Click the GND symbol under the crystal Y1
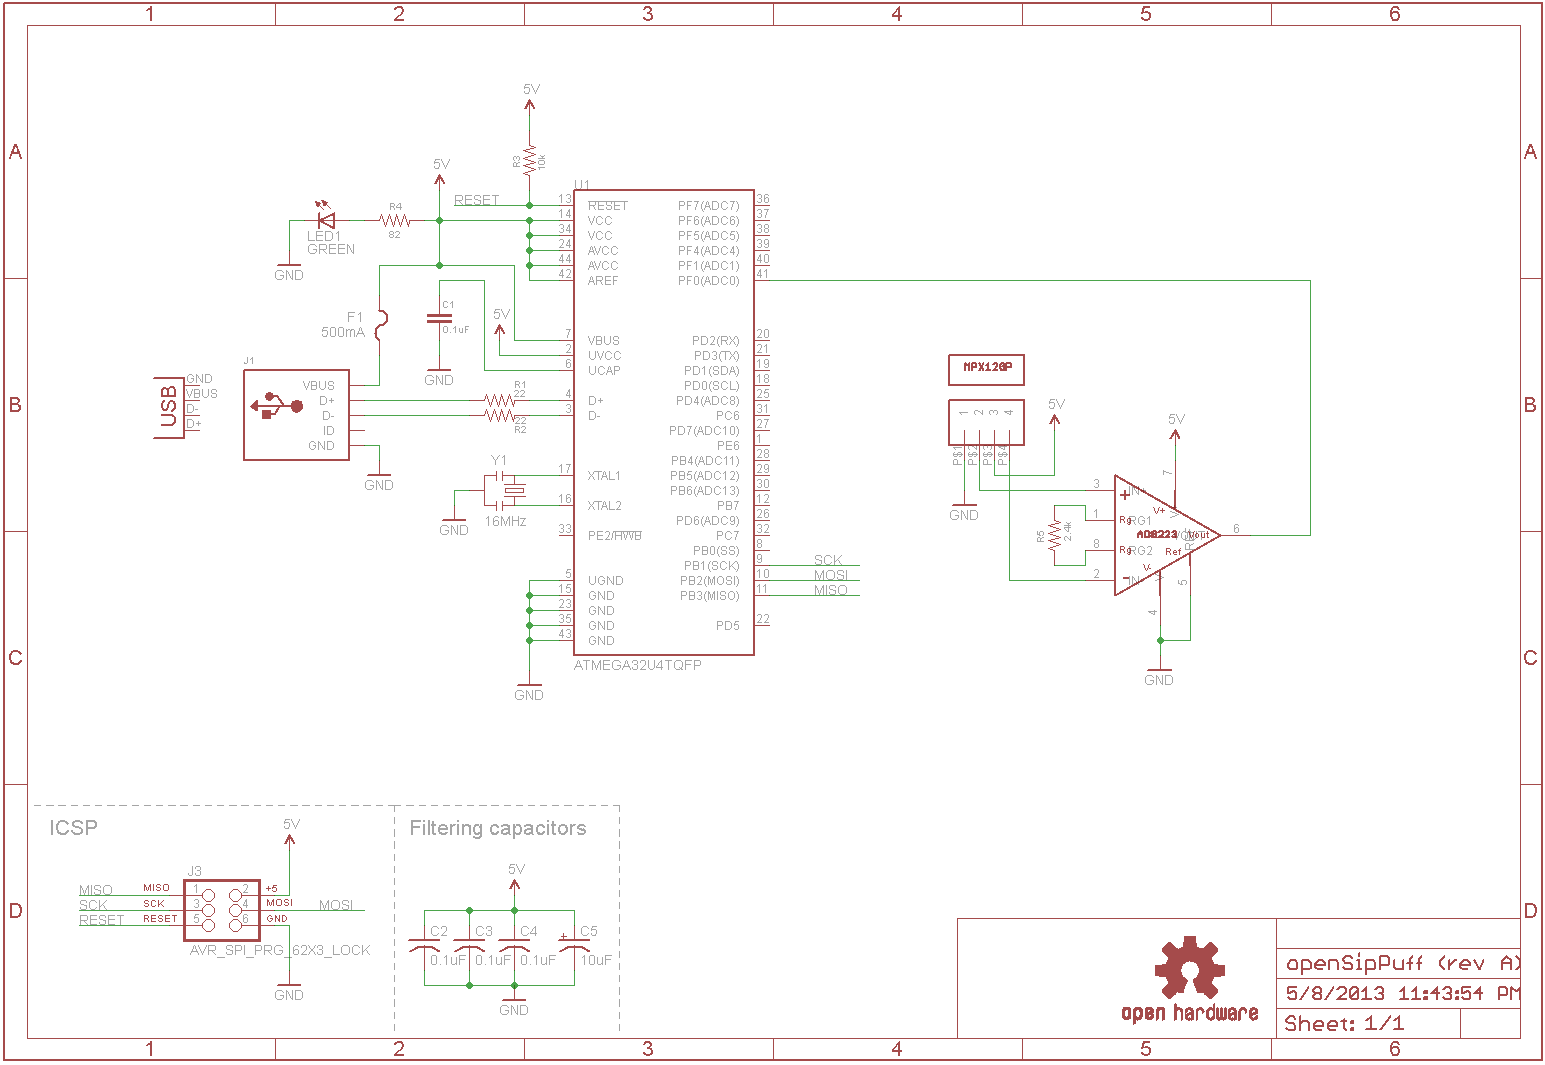The width and height of the screenshot is (1545, 1065). point(454,525)
